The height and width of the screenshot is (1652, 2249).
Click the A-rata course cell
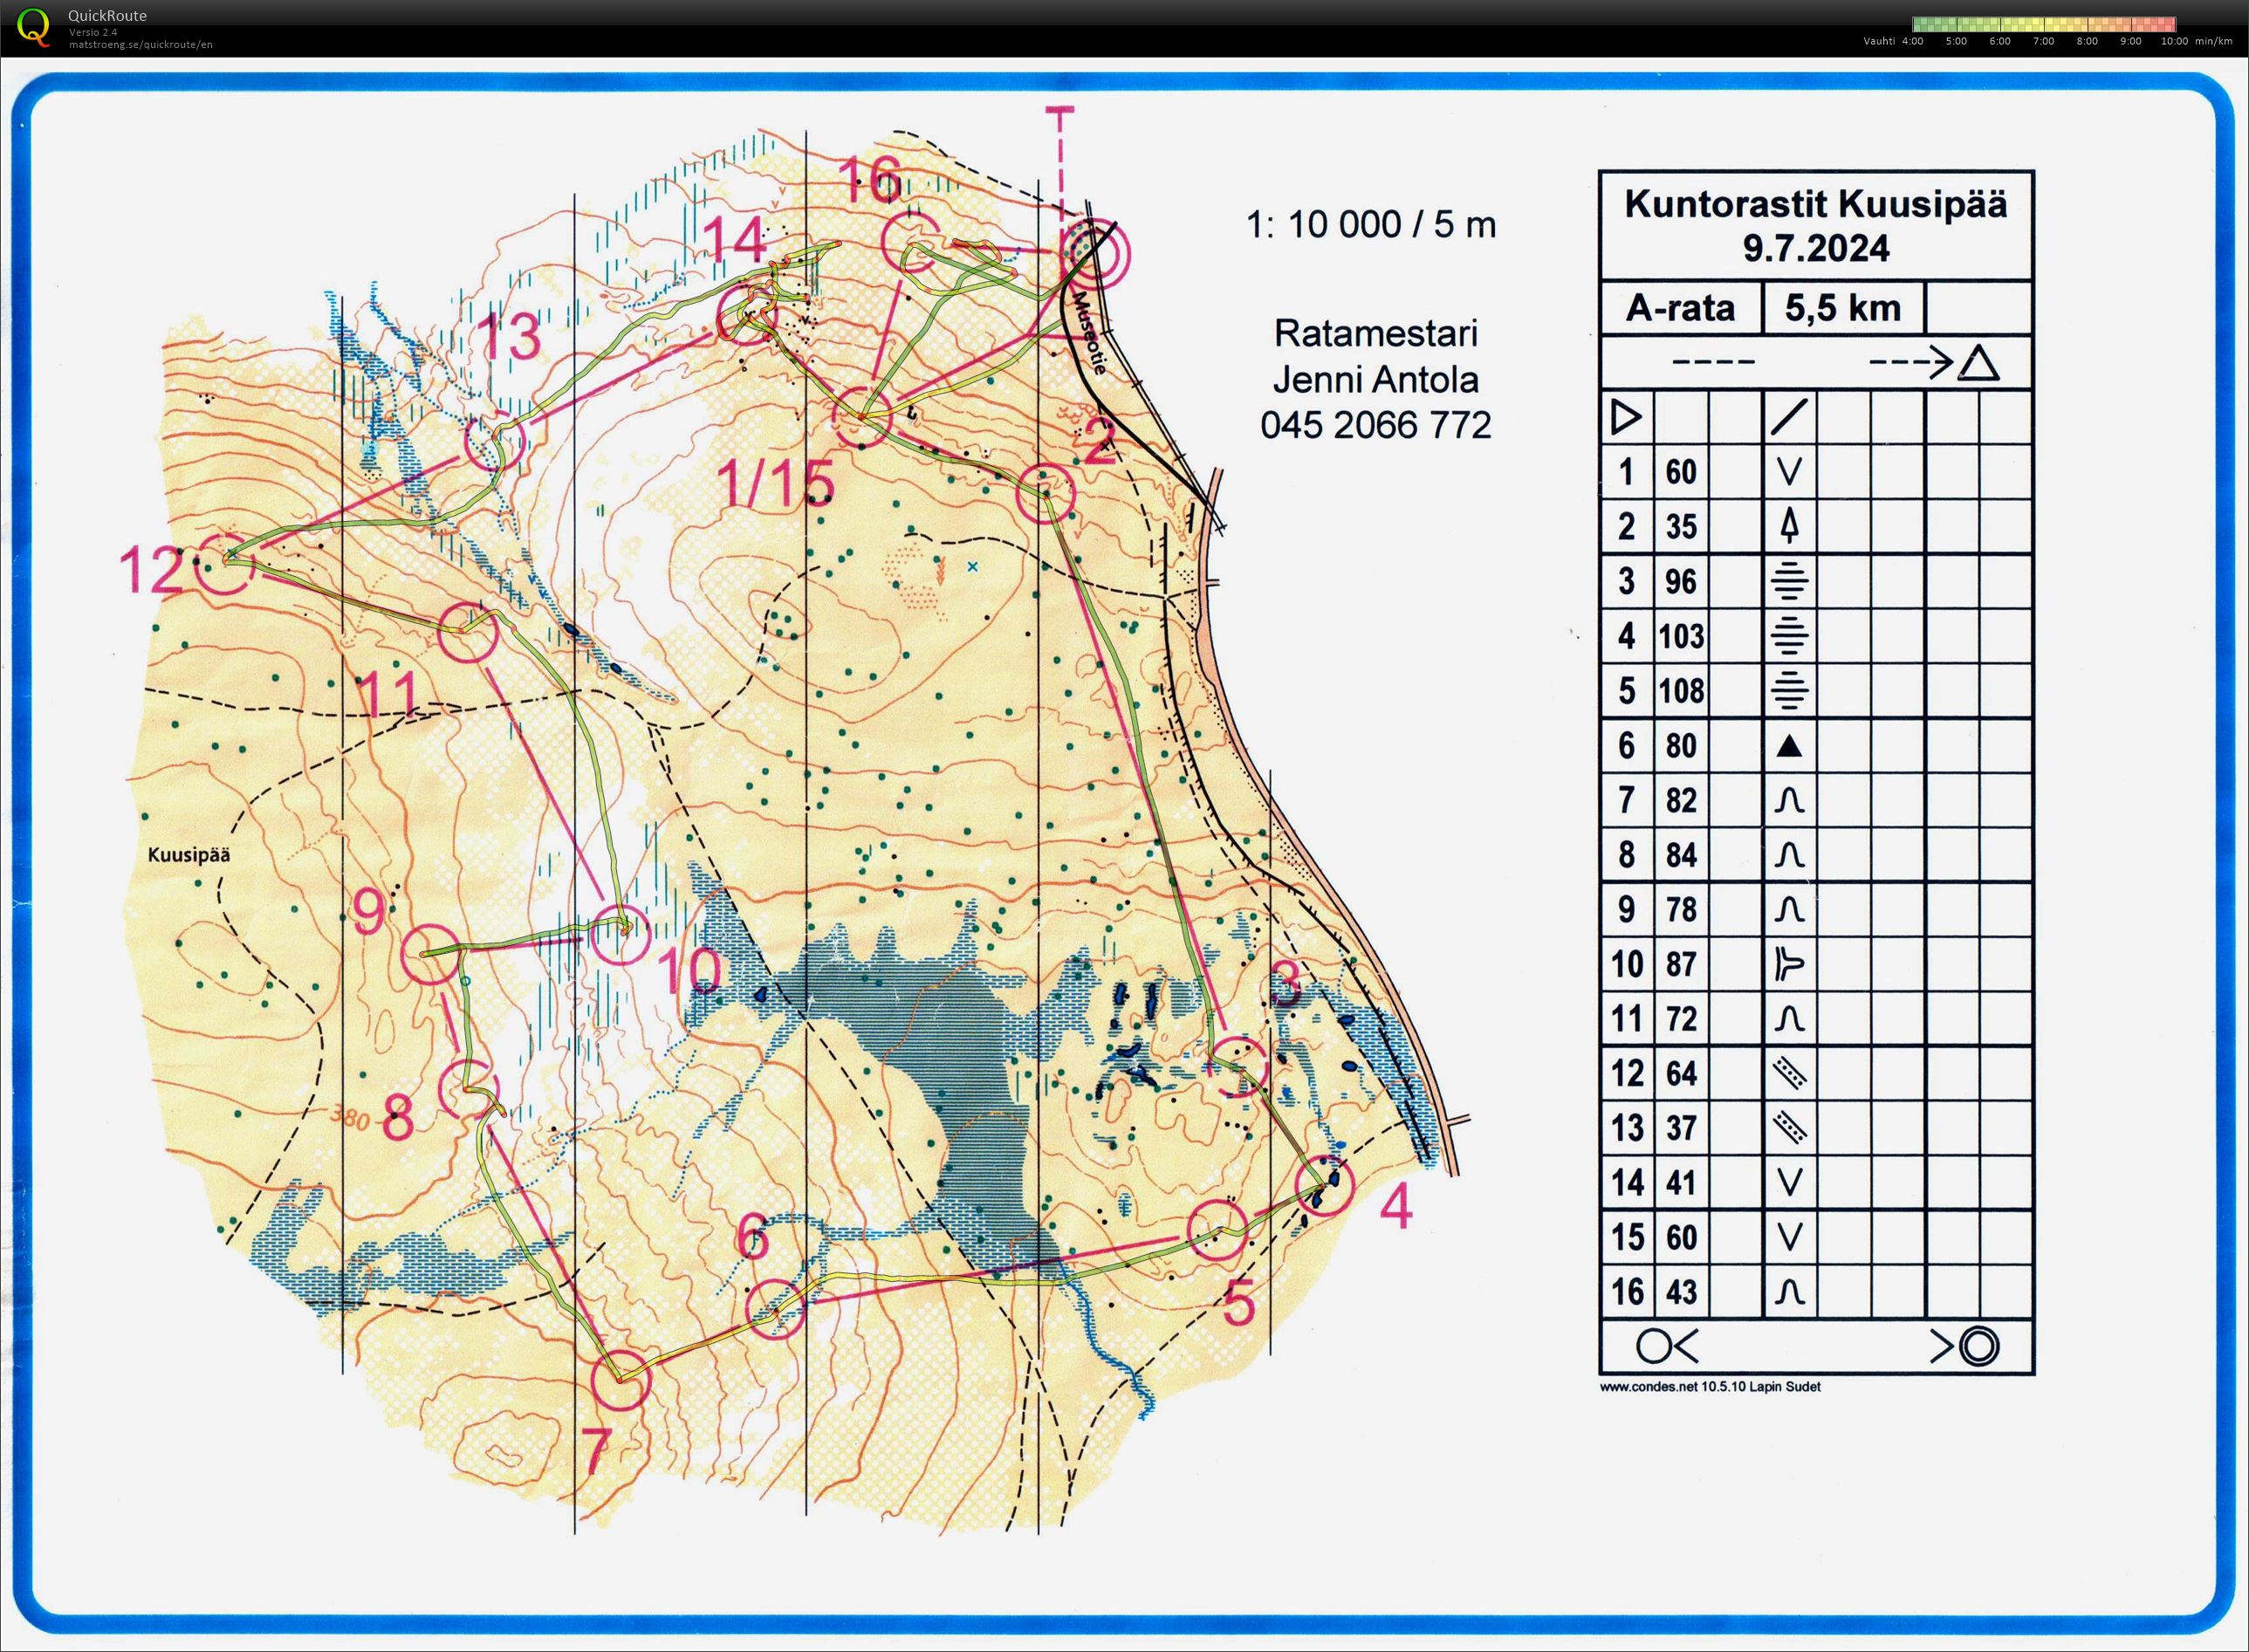pyautogui.click(x=1680, y=307)
